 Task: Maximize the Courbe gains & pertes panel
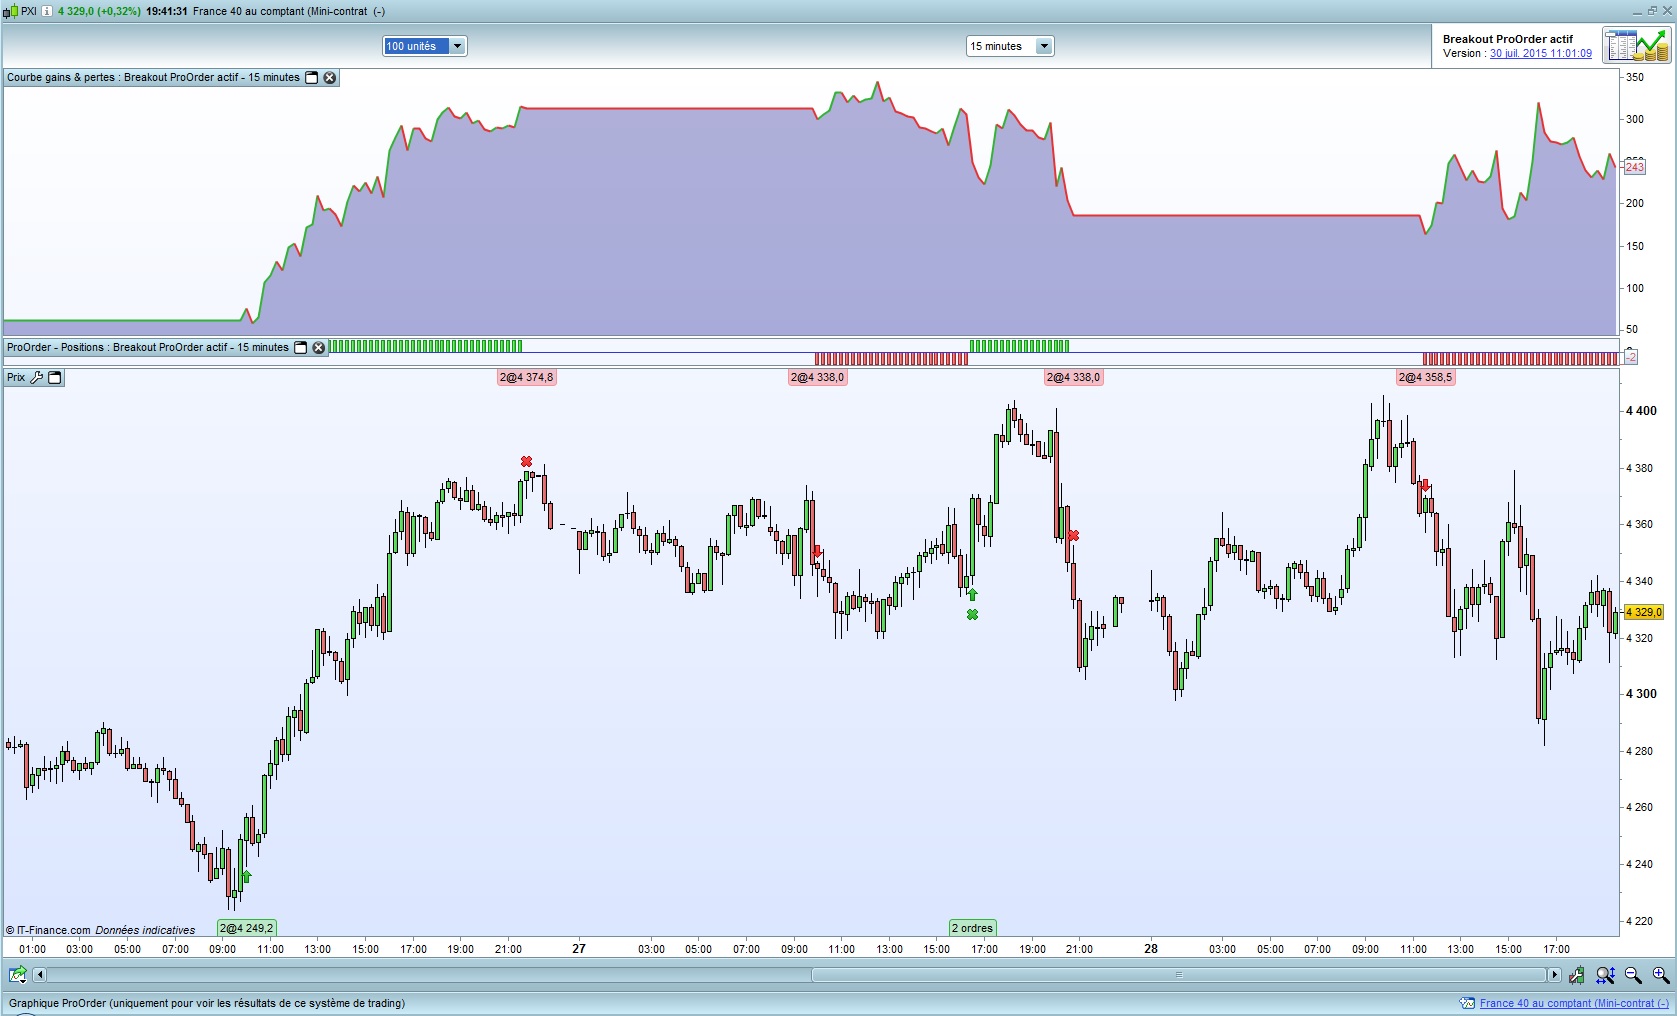311,77
